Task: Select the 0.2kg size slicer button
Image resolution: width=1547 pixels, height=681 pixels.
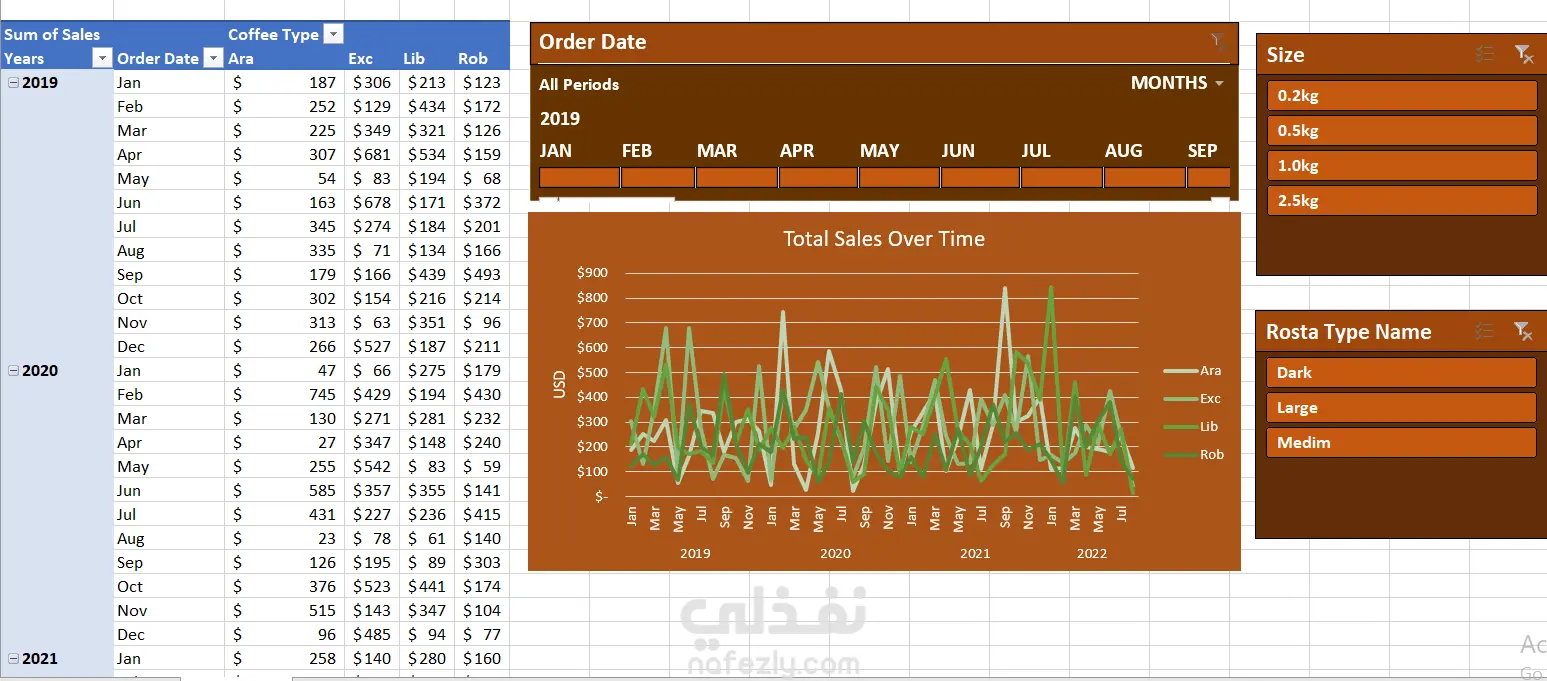Action: (1402, 96)
